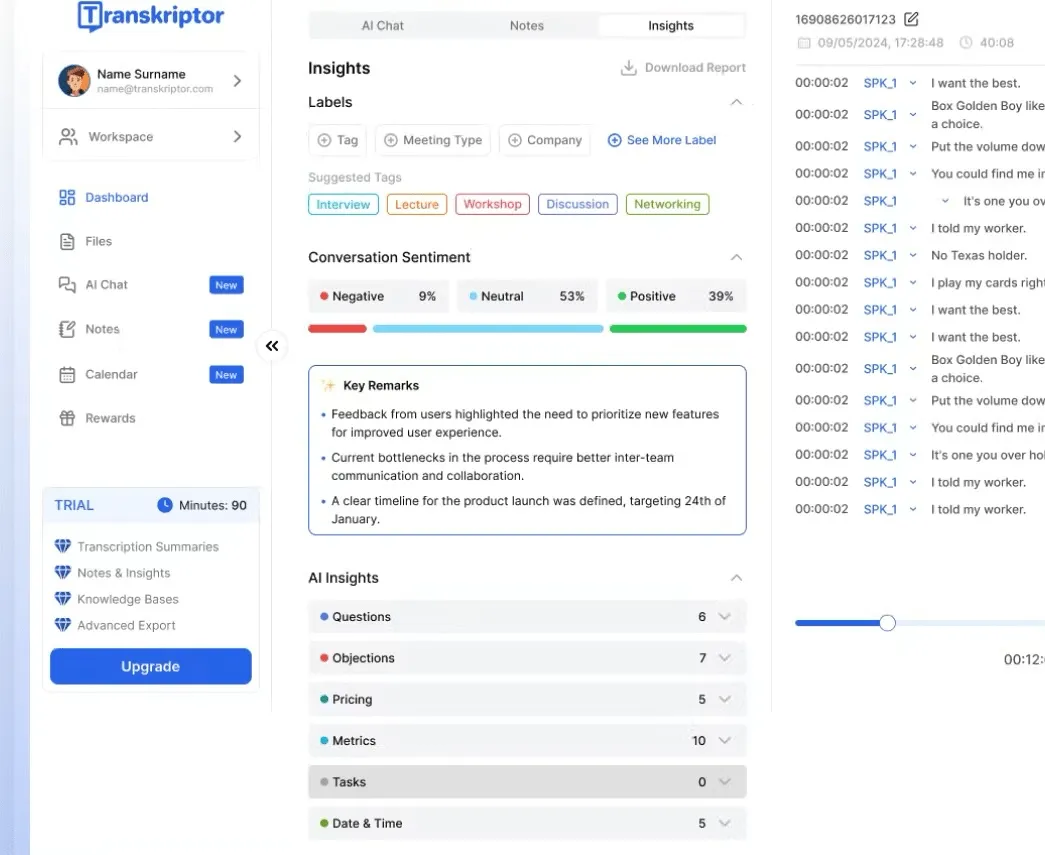Click the Download Report icon
The image size is (1045, 855).
628,68
